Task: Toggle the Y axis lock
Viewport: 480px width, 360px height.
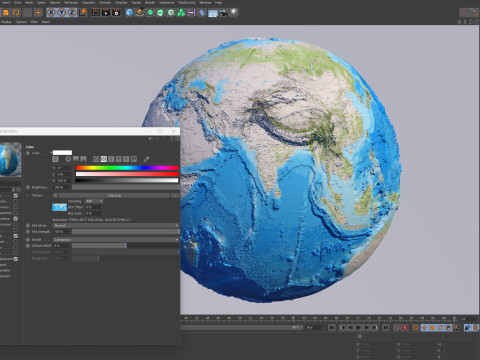Action: [62, 13]
